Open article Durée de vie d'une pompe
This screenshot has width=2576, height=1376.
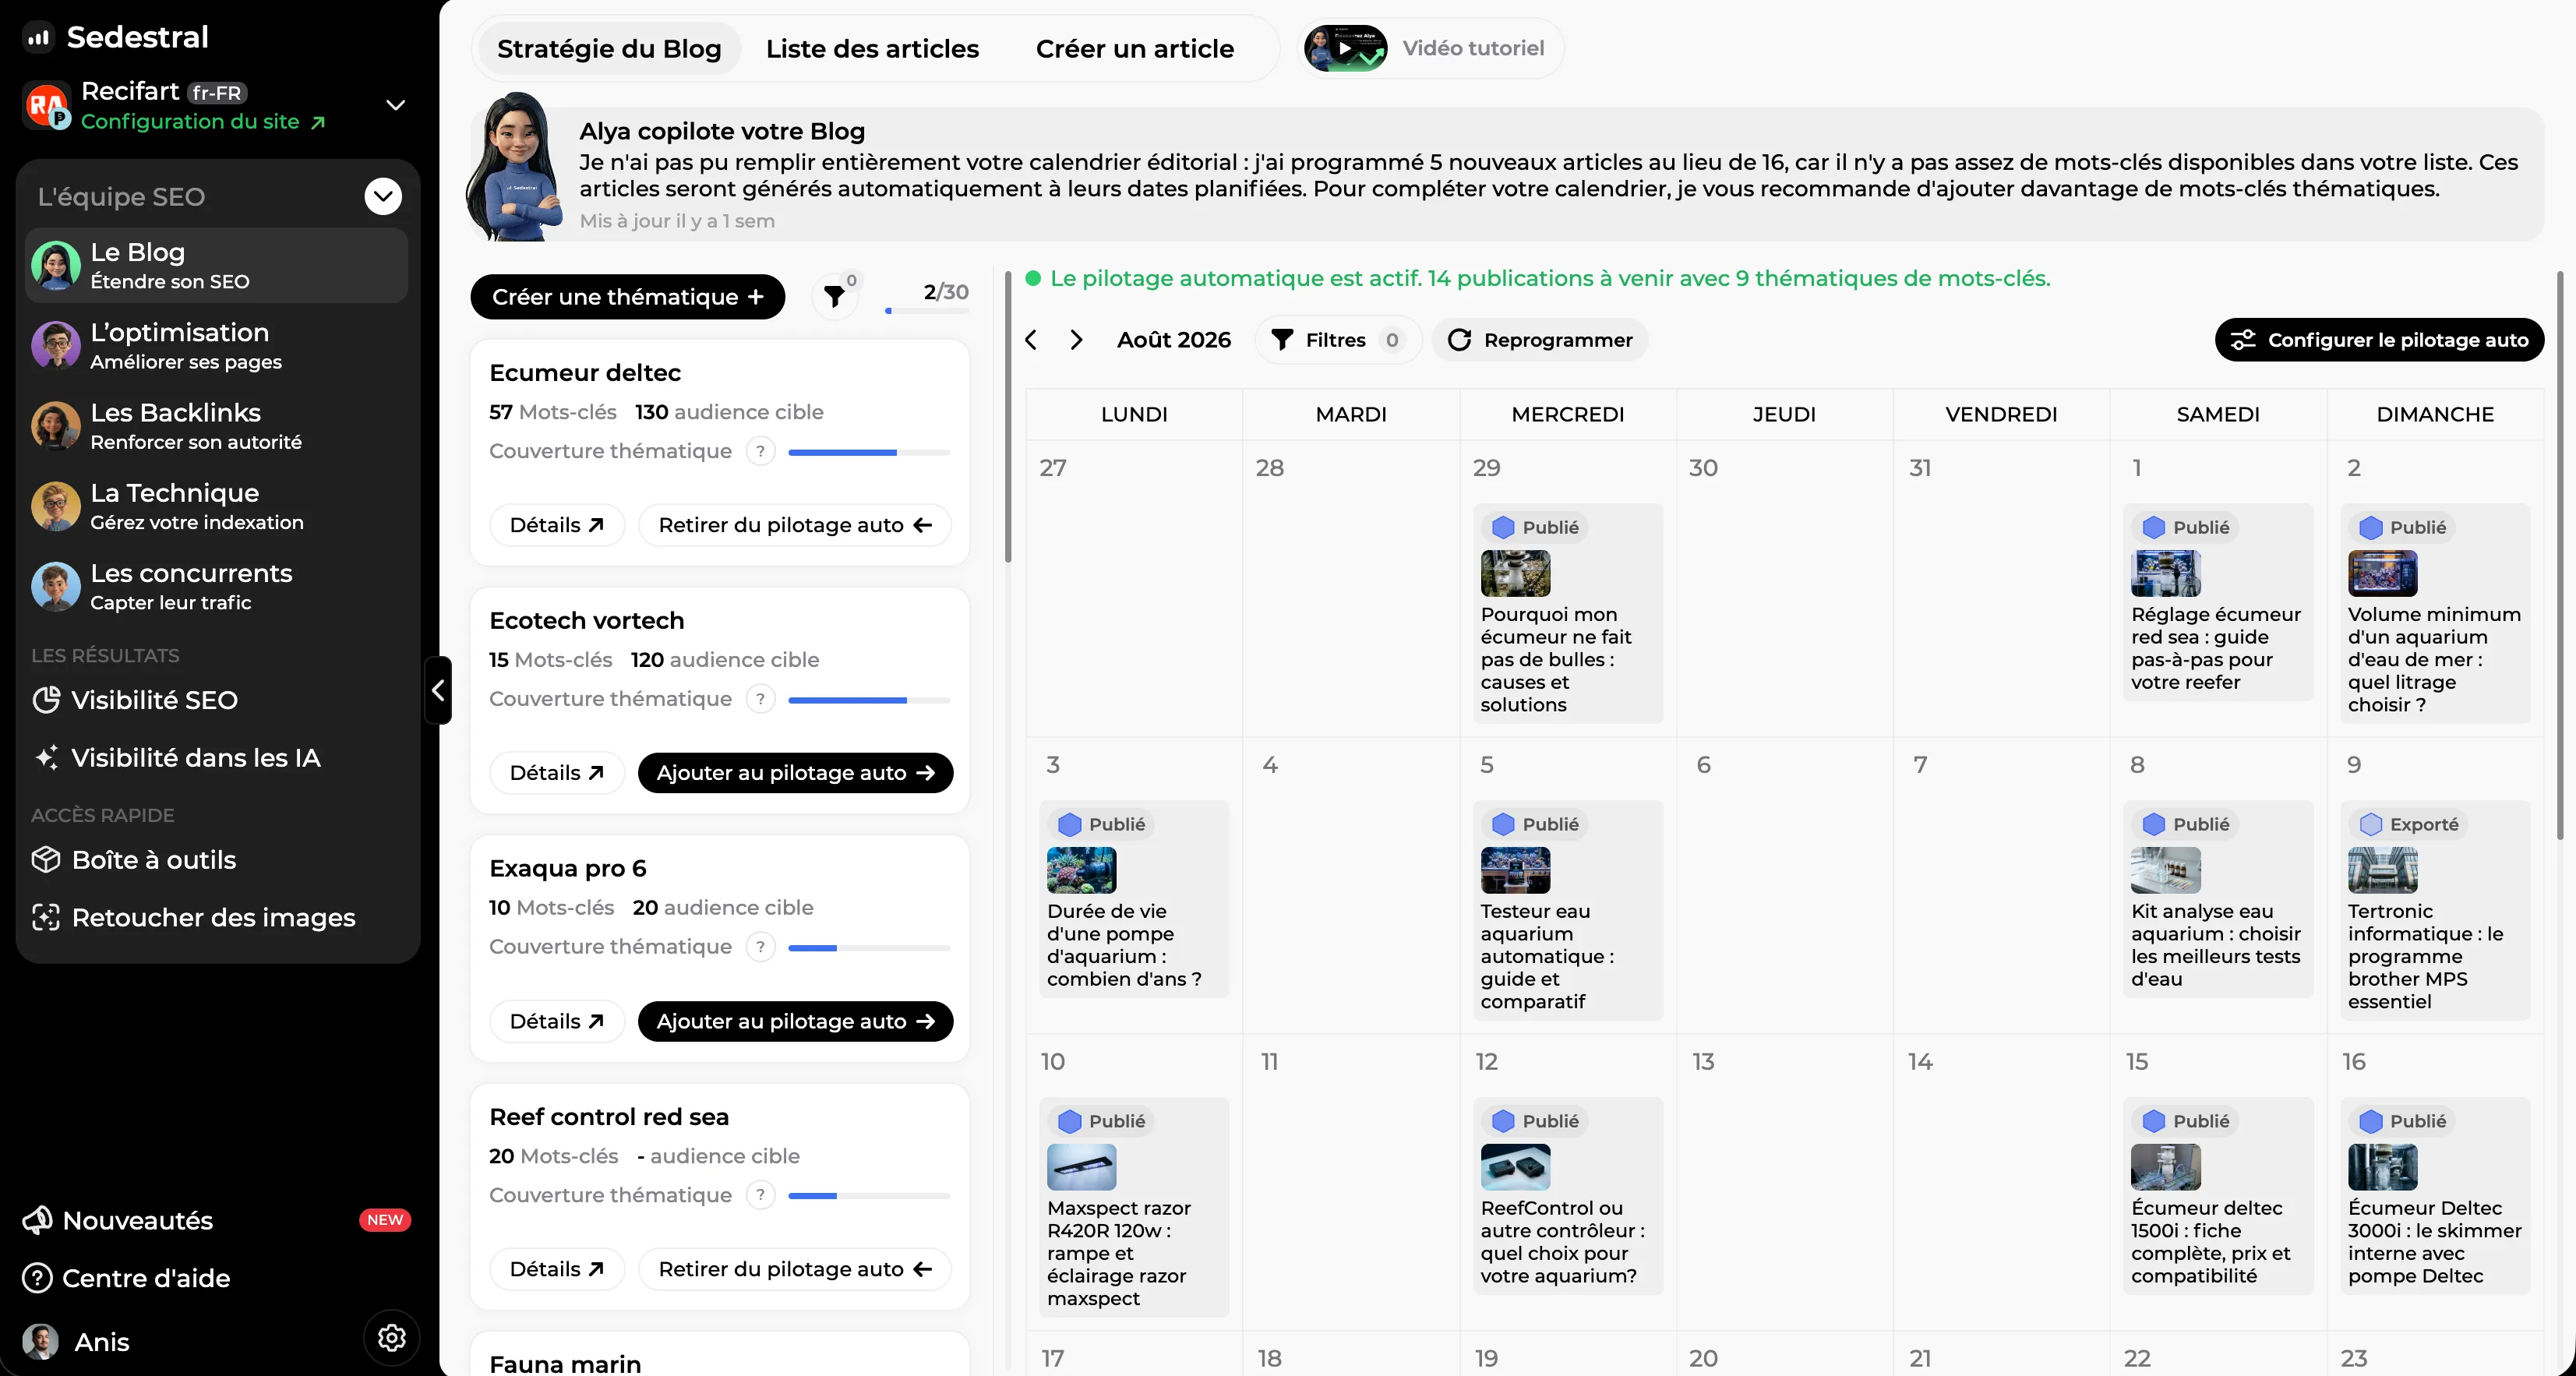click(1133, 899)
